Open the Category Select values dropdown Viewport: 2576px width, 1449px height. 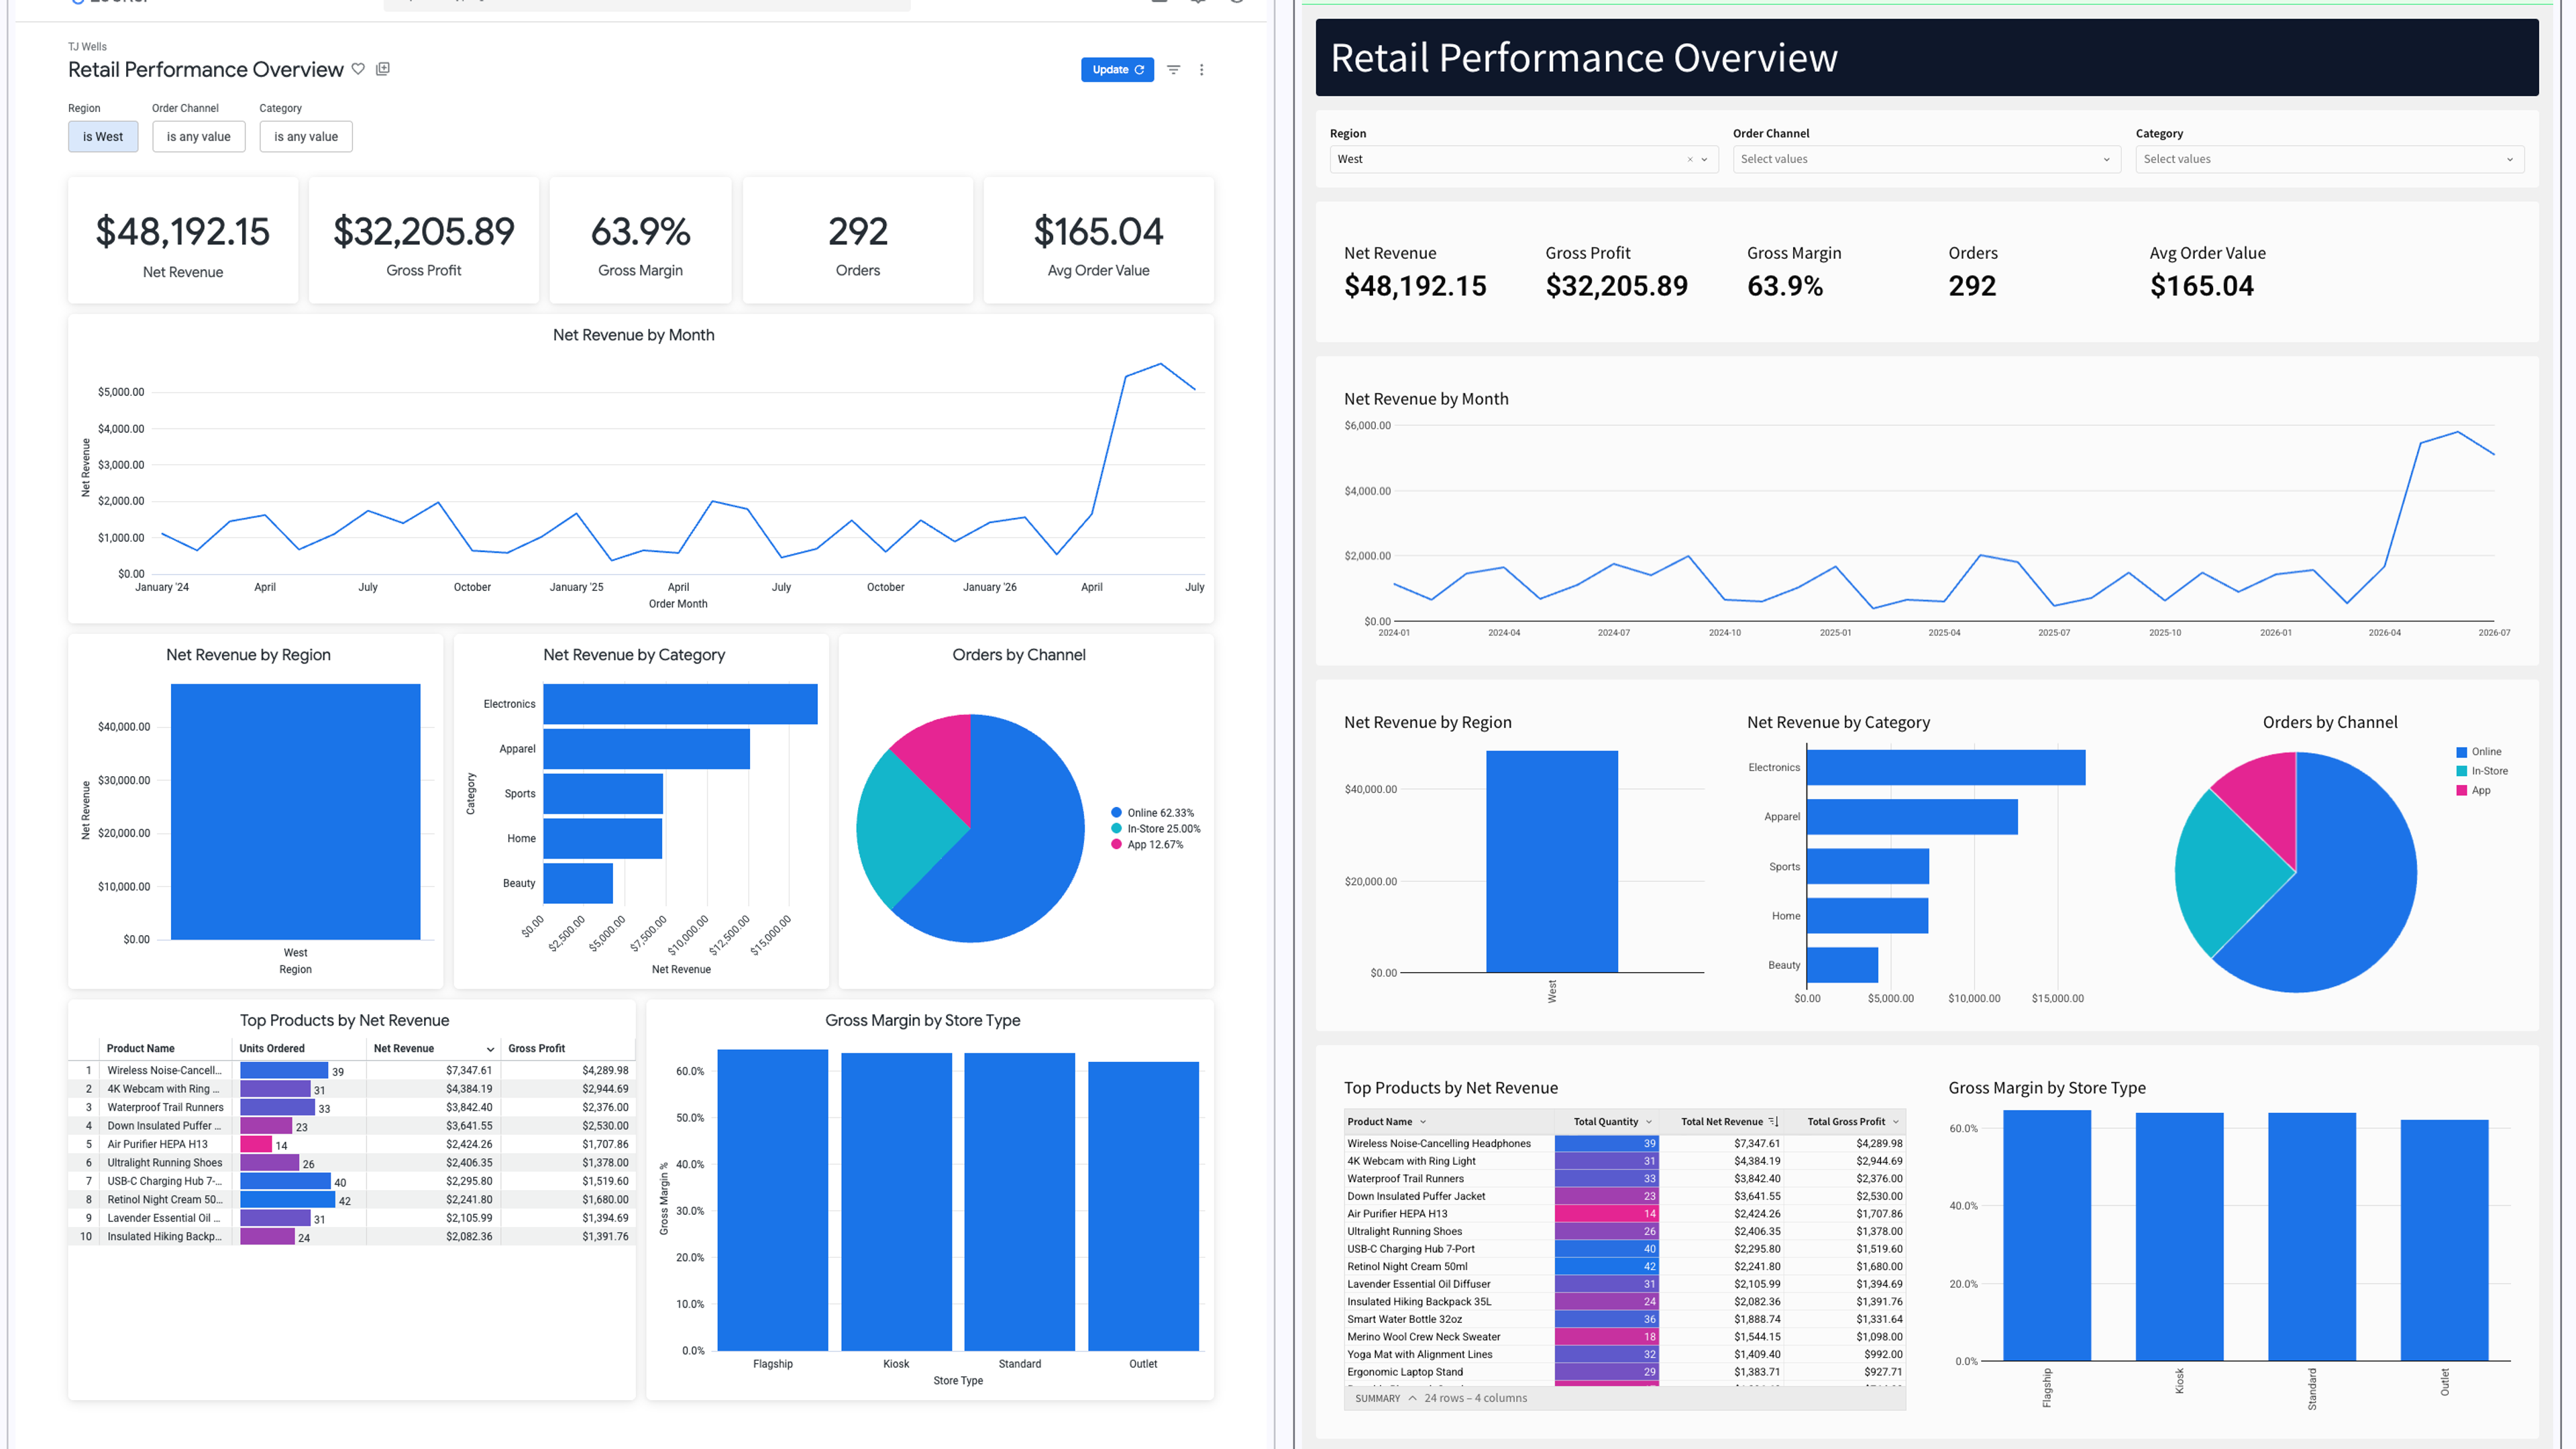(2329, 159)
